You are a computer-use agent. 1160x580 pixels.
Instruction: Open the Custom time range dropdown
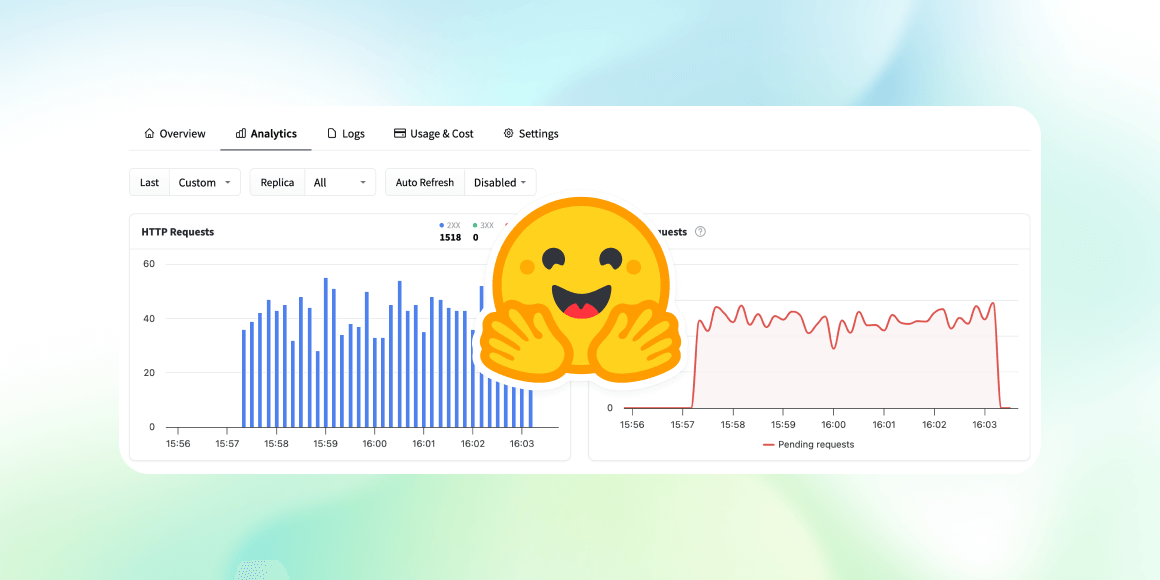(204, 182)
